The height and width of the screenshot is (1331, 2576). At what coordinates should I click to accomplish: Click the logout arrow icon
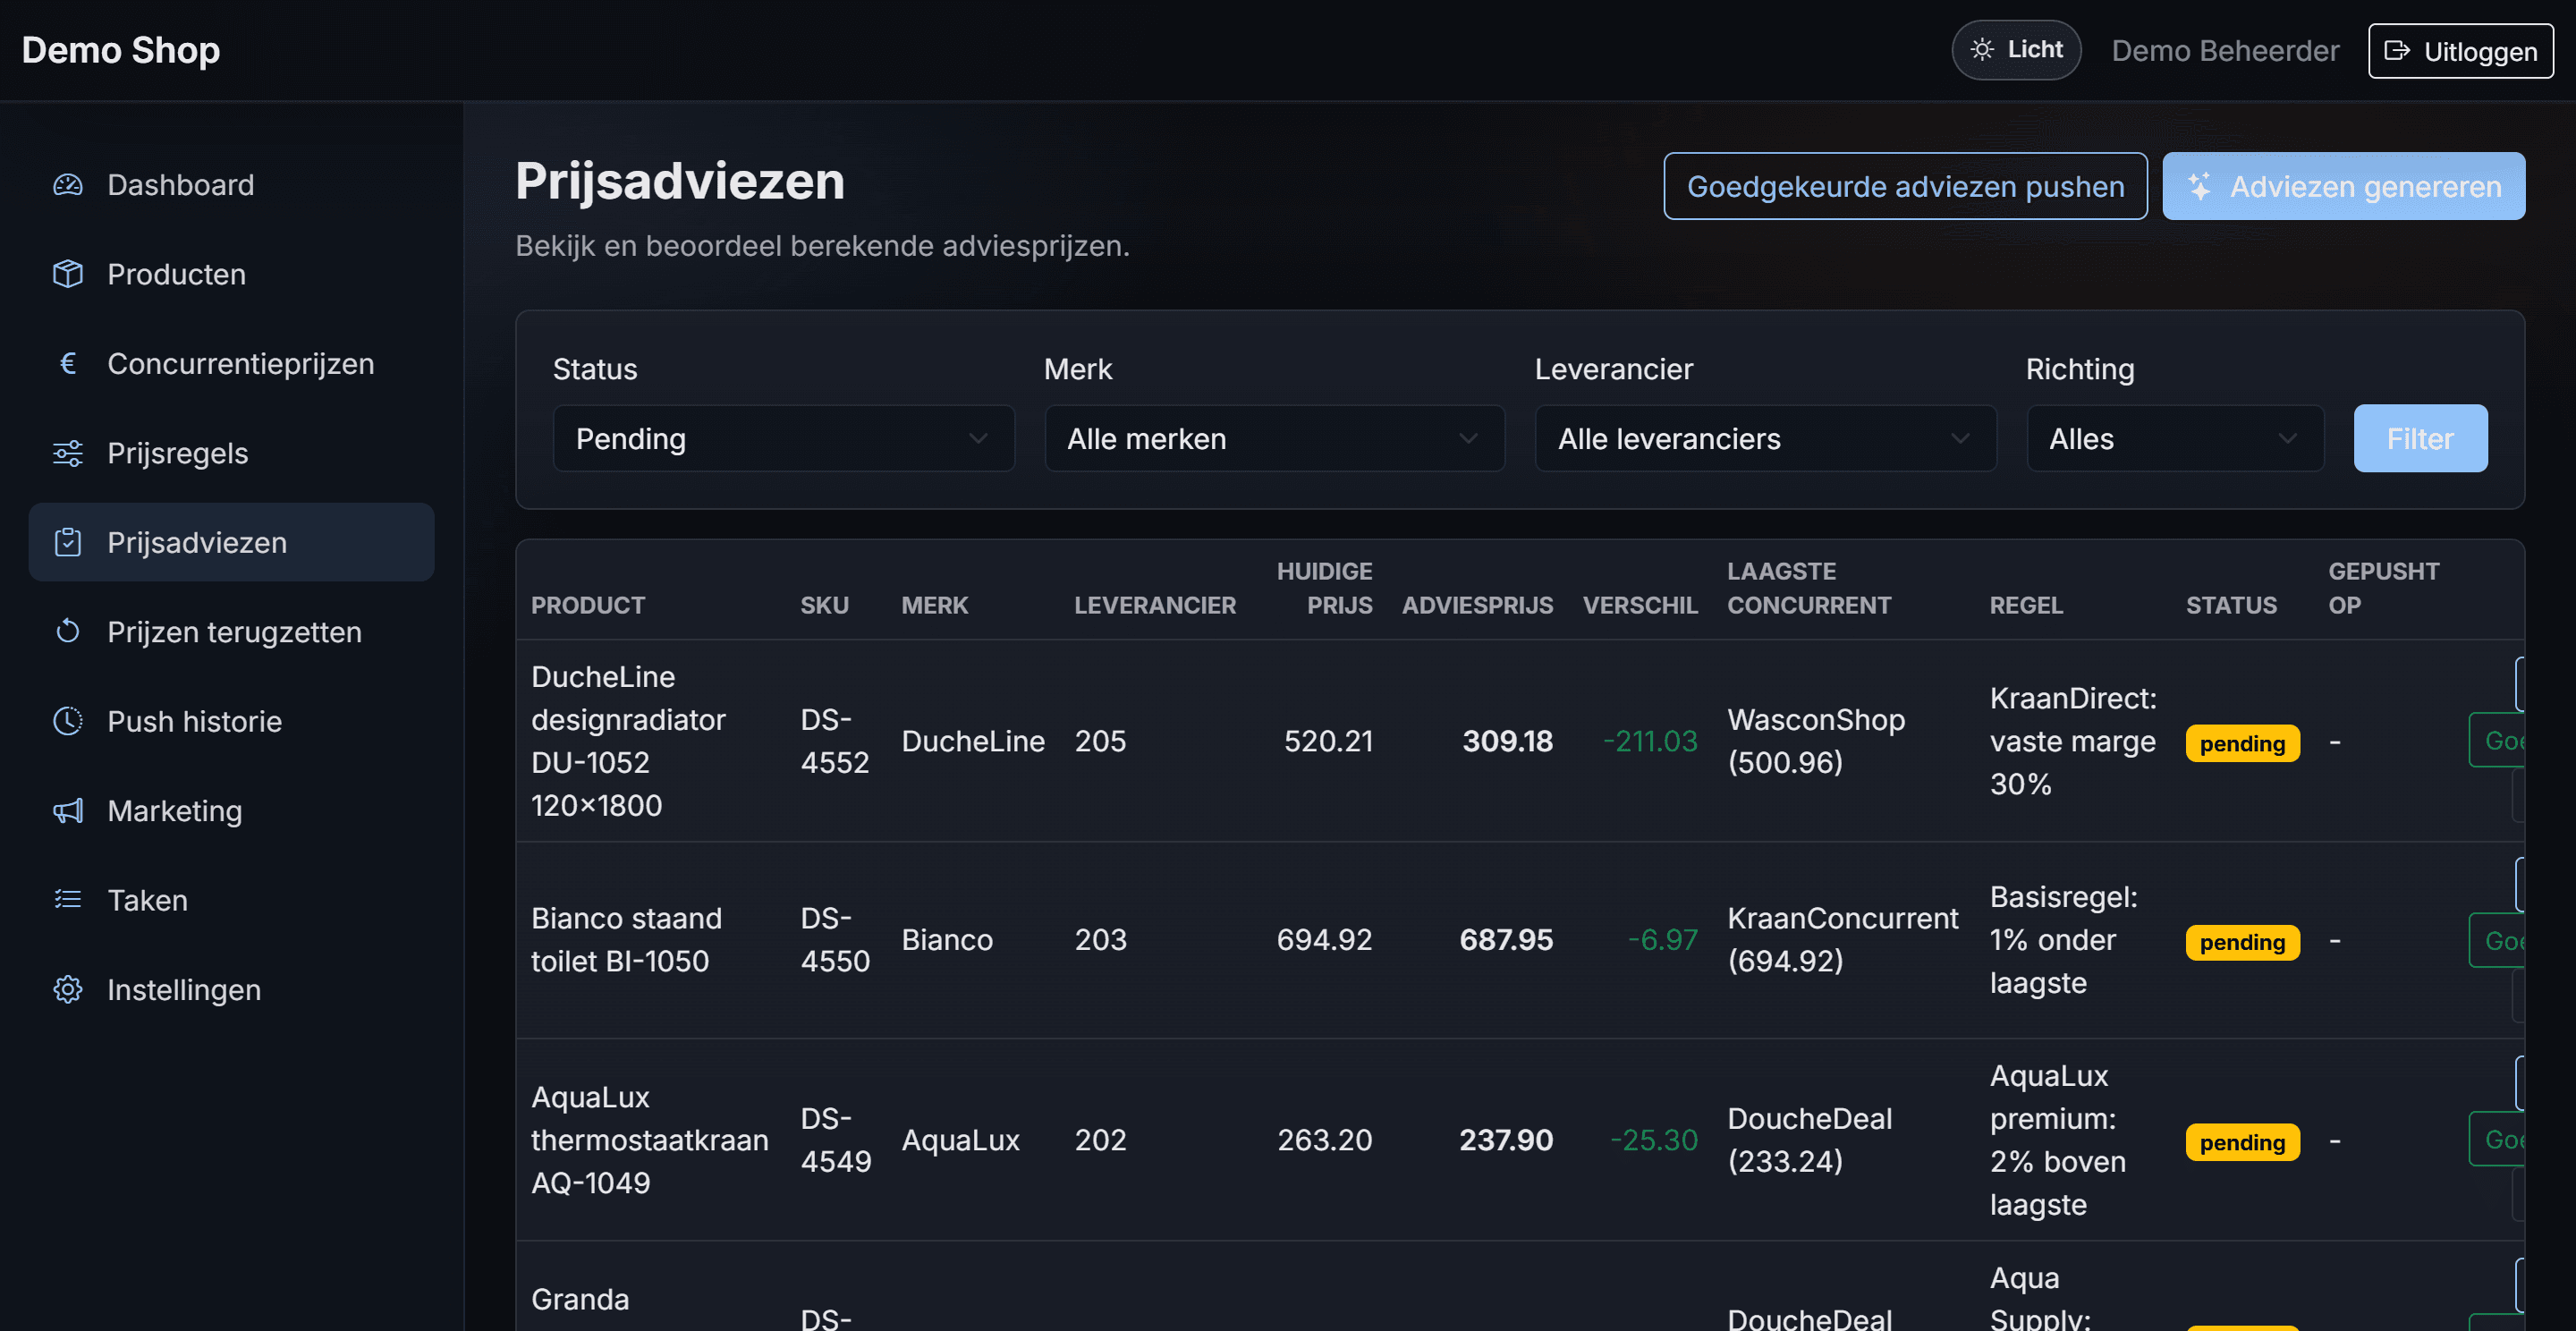pos(2397,51)
